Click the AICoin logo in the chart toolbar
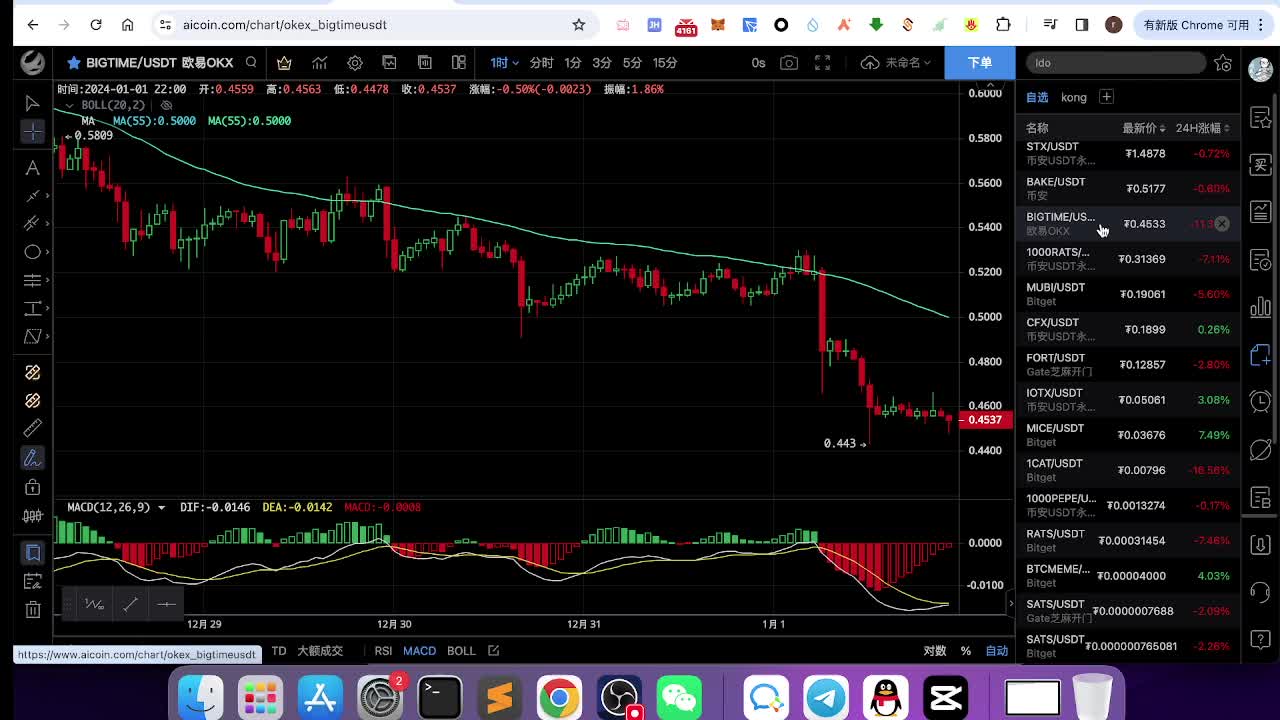The width and height of the screenshot is (1280, 720). click(32, 62)
